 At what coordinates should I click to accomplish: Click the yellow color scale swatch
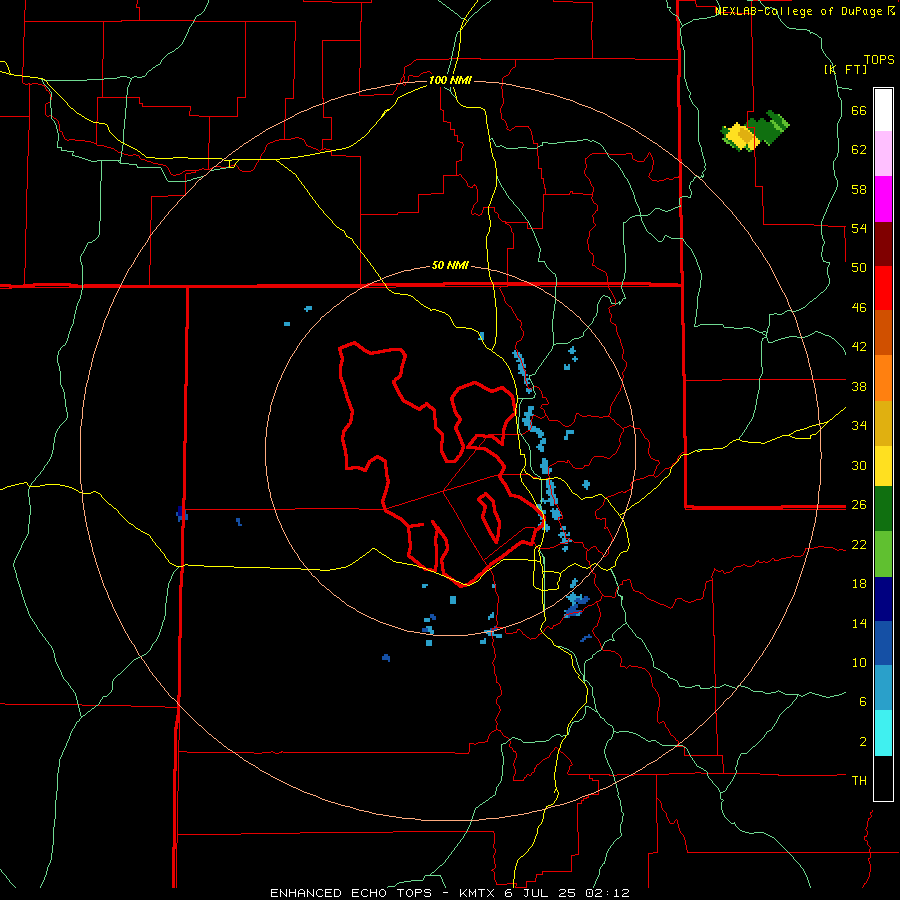point(883,466)
